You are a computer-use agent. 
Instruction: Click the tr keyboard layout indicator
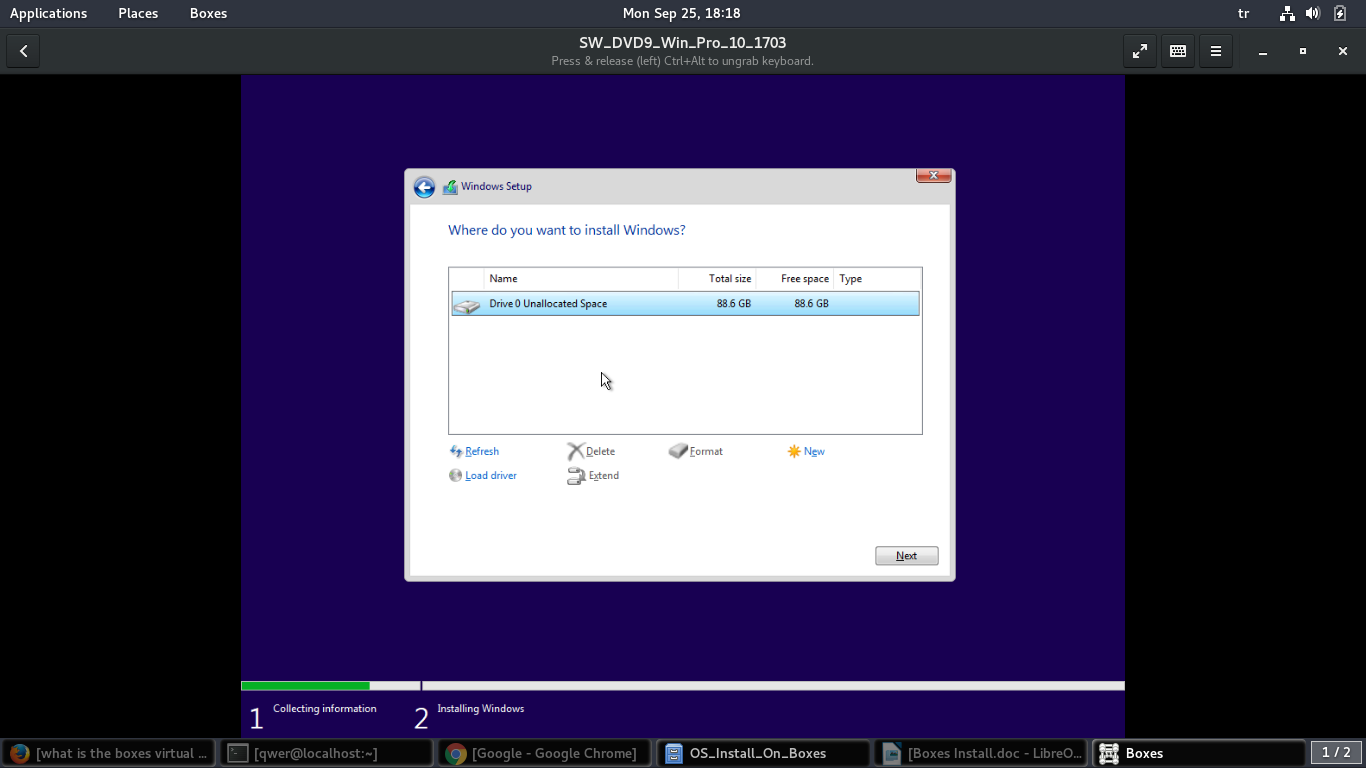pyautogui.click(x=1244, y=13)
